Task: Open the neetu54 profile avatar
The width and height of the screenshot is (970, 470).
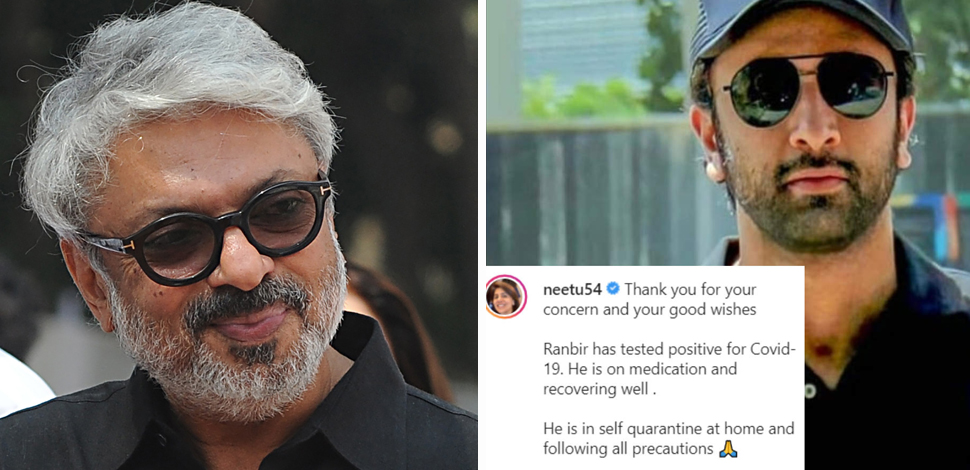Action: tap(506, 297)
